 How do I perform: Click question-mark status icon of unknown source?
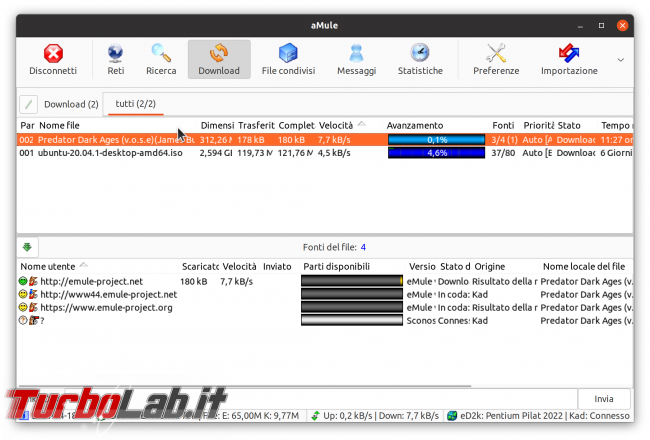[23, 321]
